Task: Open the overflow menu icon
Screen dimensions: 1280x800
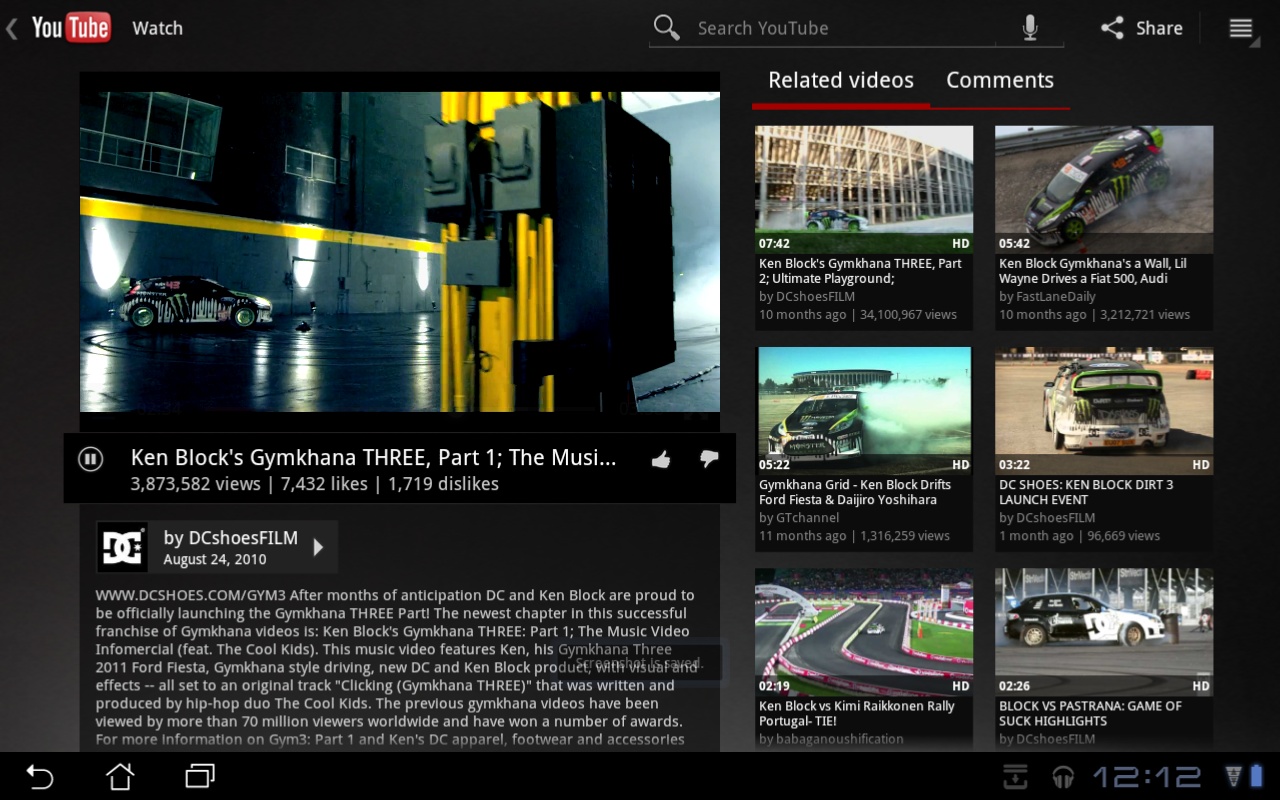Action: pos(1240,28)
